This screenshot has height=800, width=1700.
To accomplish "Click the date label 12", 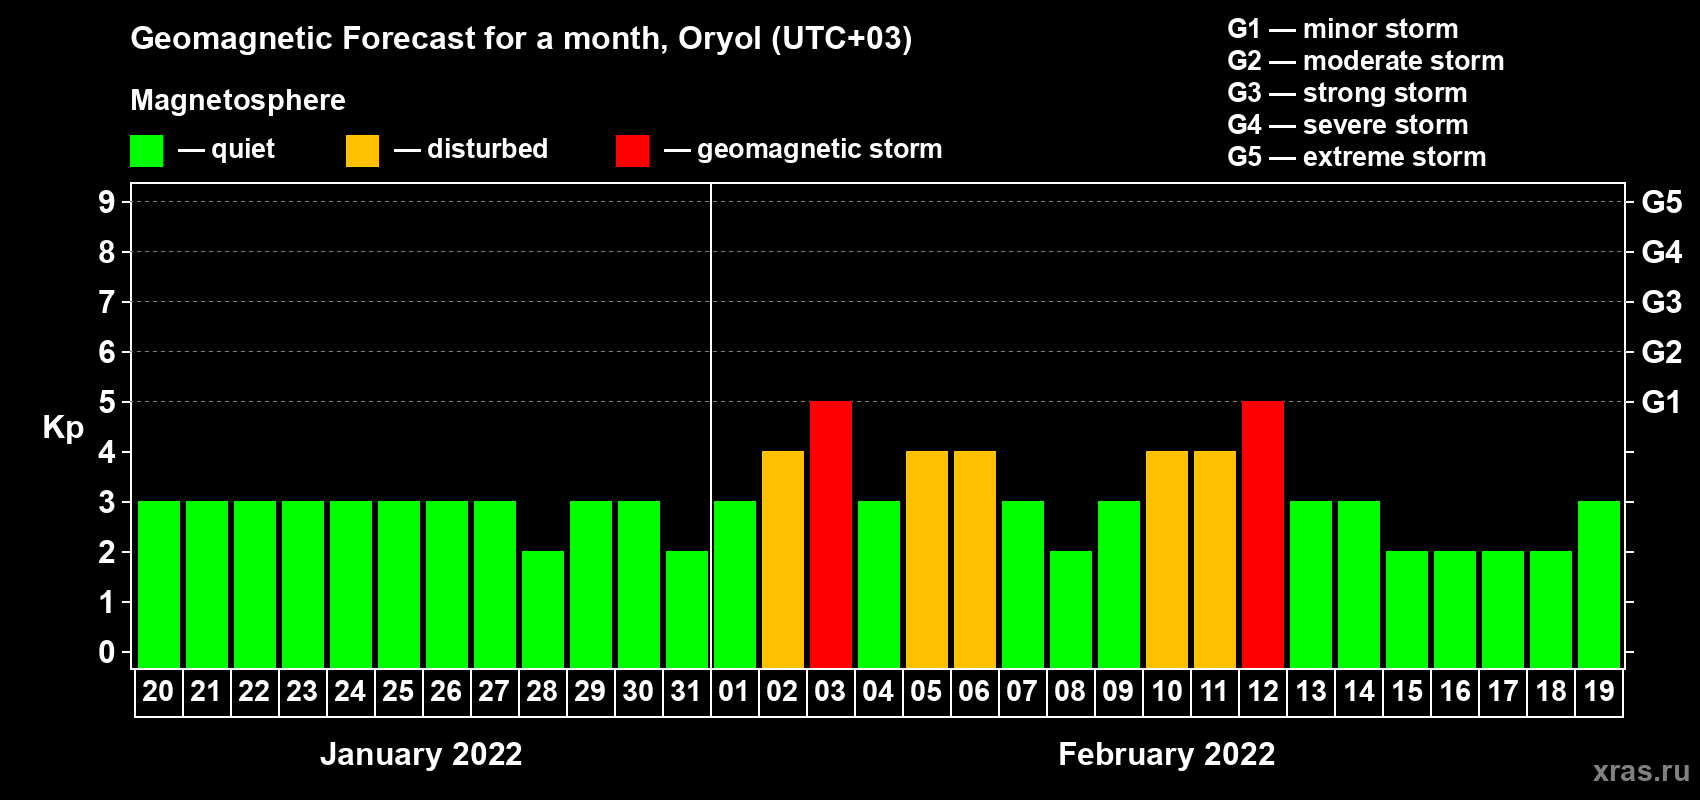I will 1263,691.
